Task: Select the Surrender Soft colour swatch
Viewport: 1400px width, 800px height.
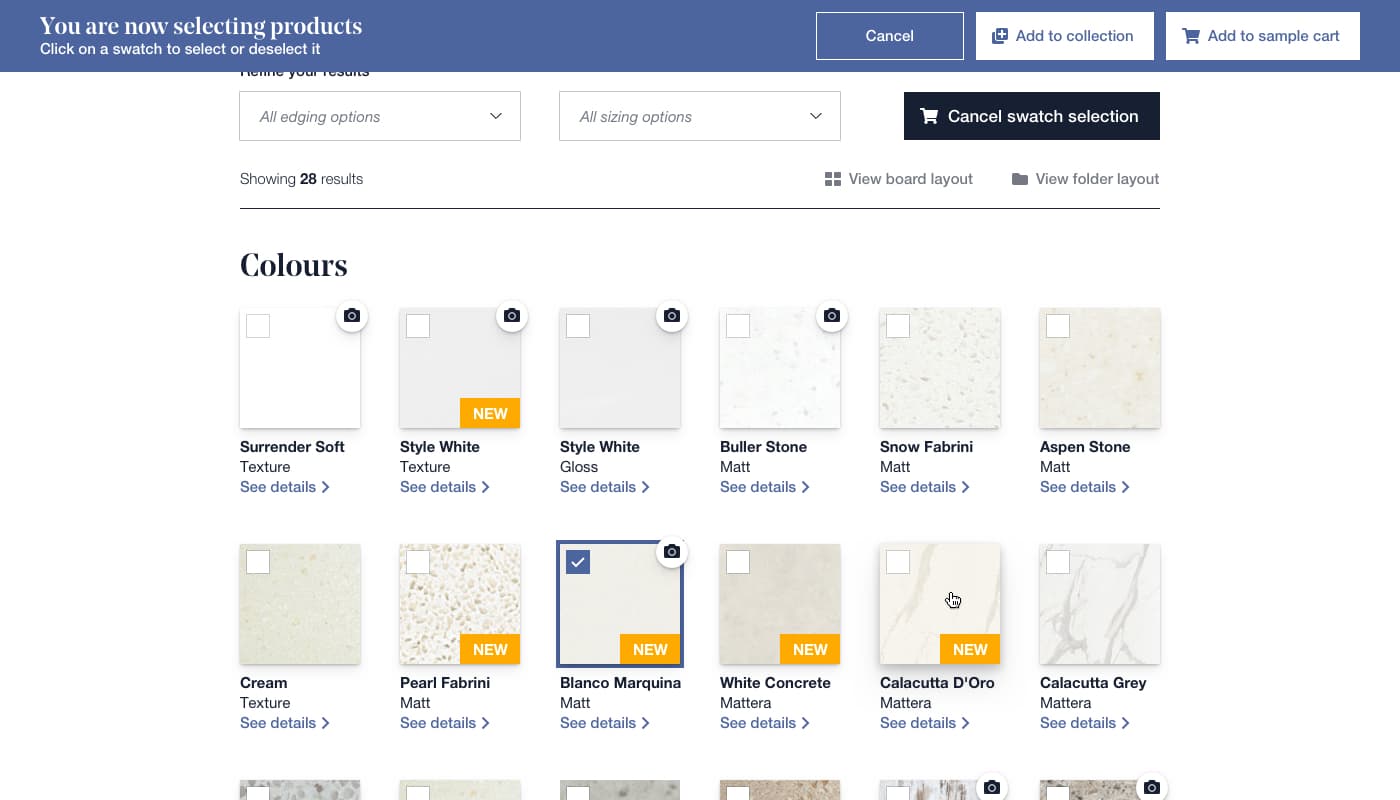Action: pyautogui.click(x=300, y=368)
